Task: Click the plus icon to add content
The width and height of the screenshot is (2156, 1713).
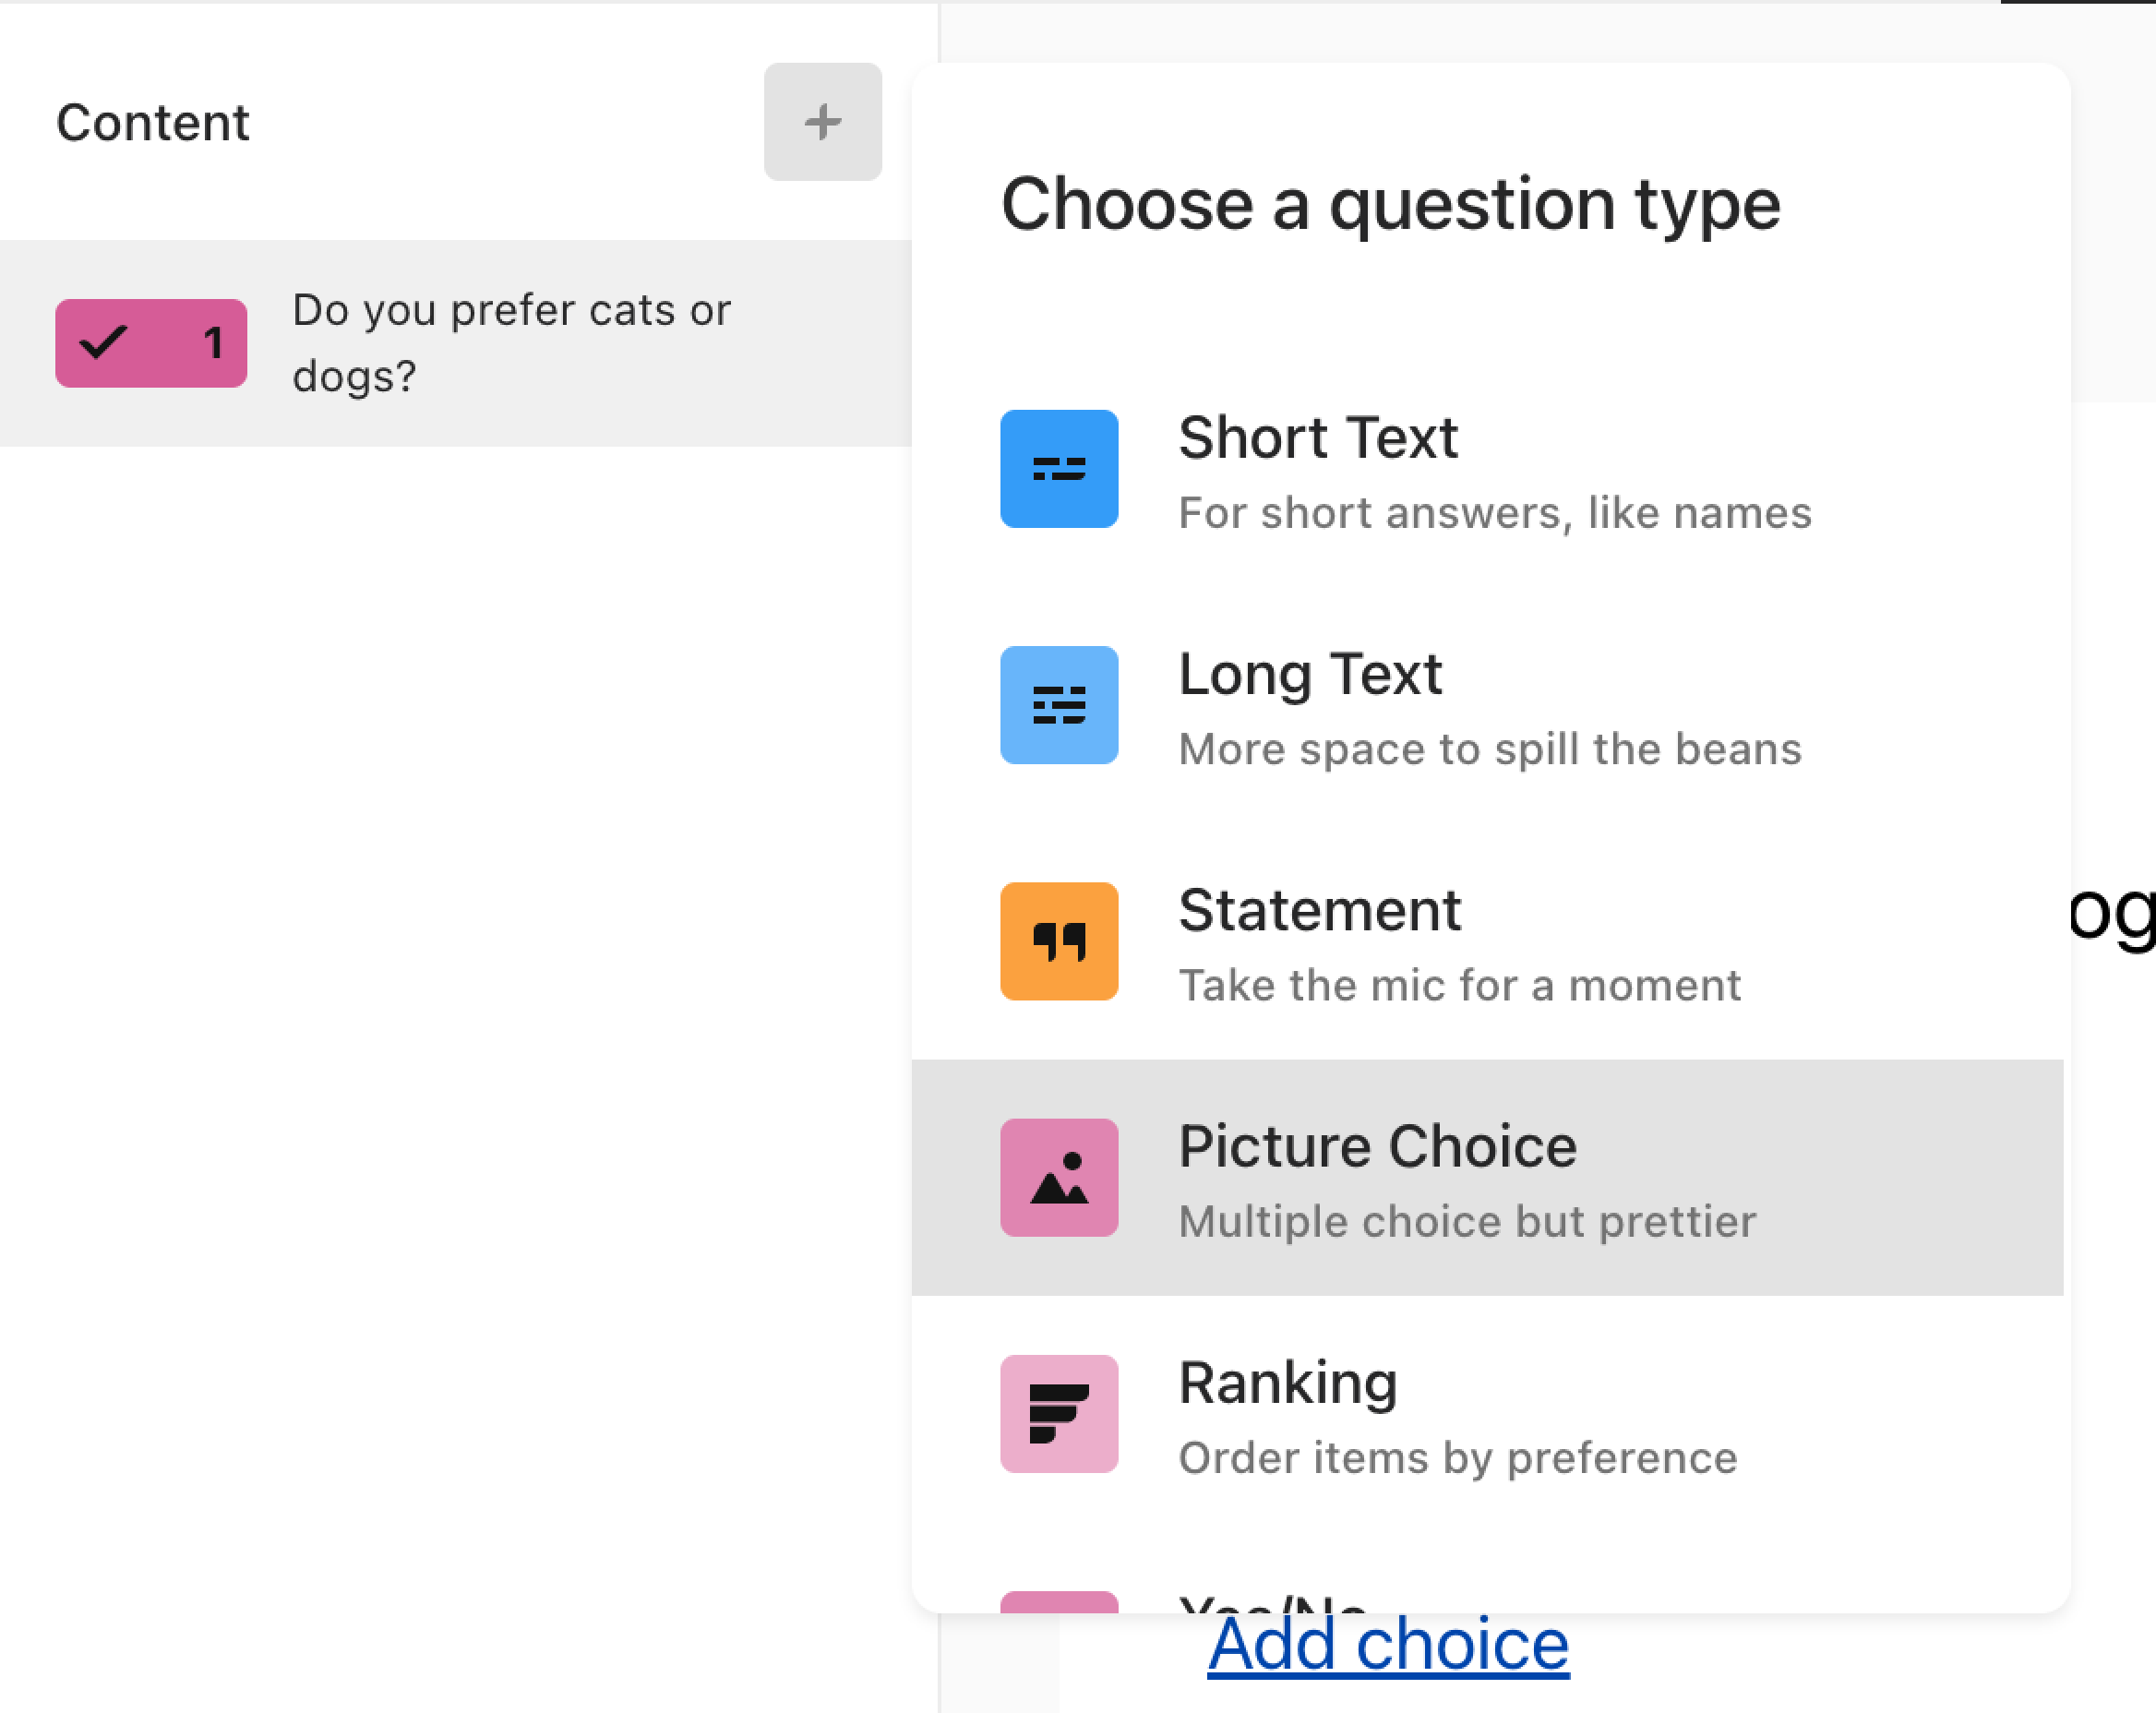Action: click(x=822, y=122)
